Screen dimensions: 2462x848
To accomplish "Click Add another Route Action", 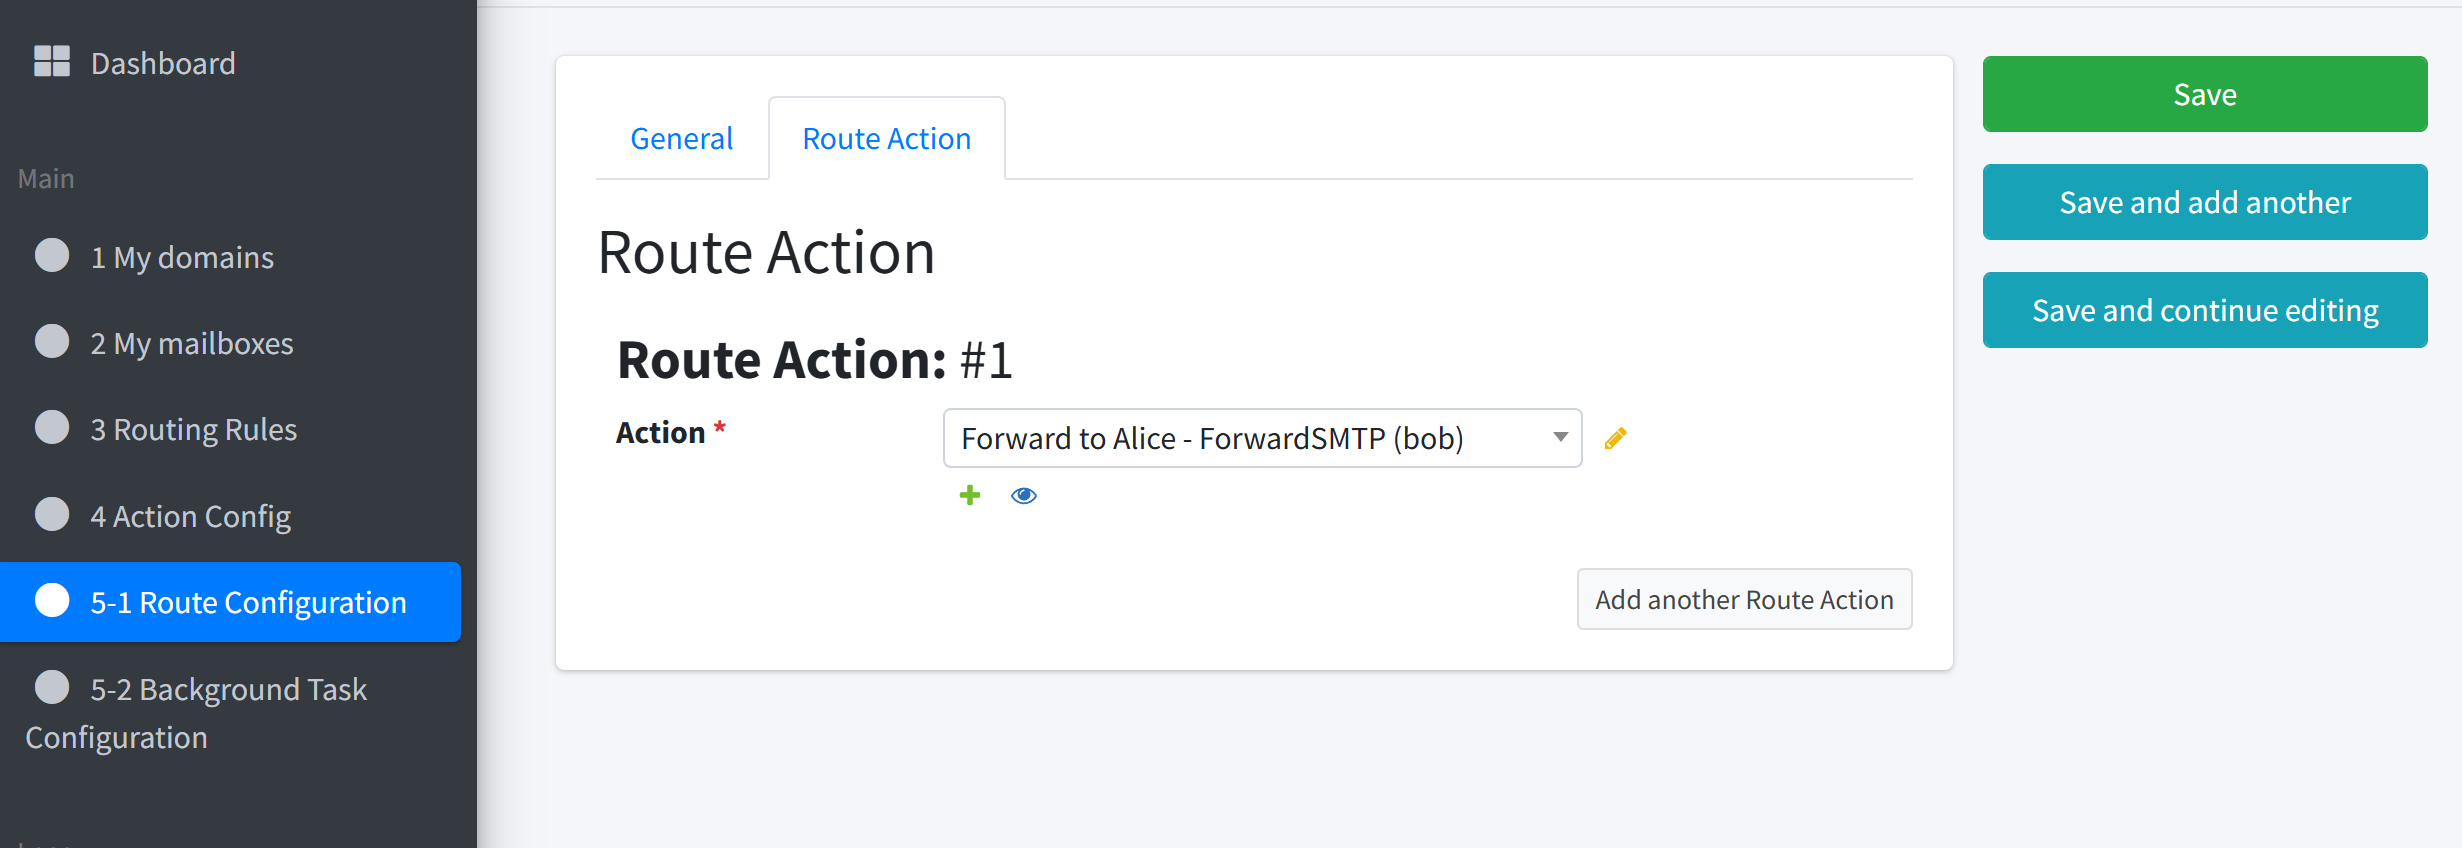I will point(1744,599).
